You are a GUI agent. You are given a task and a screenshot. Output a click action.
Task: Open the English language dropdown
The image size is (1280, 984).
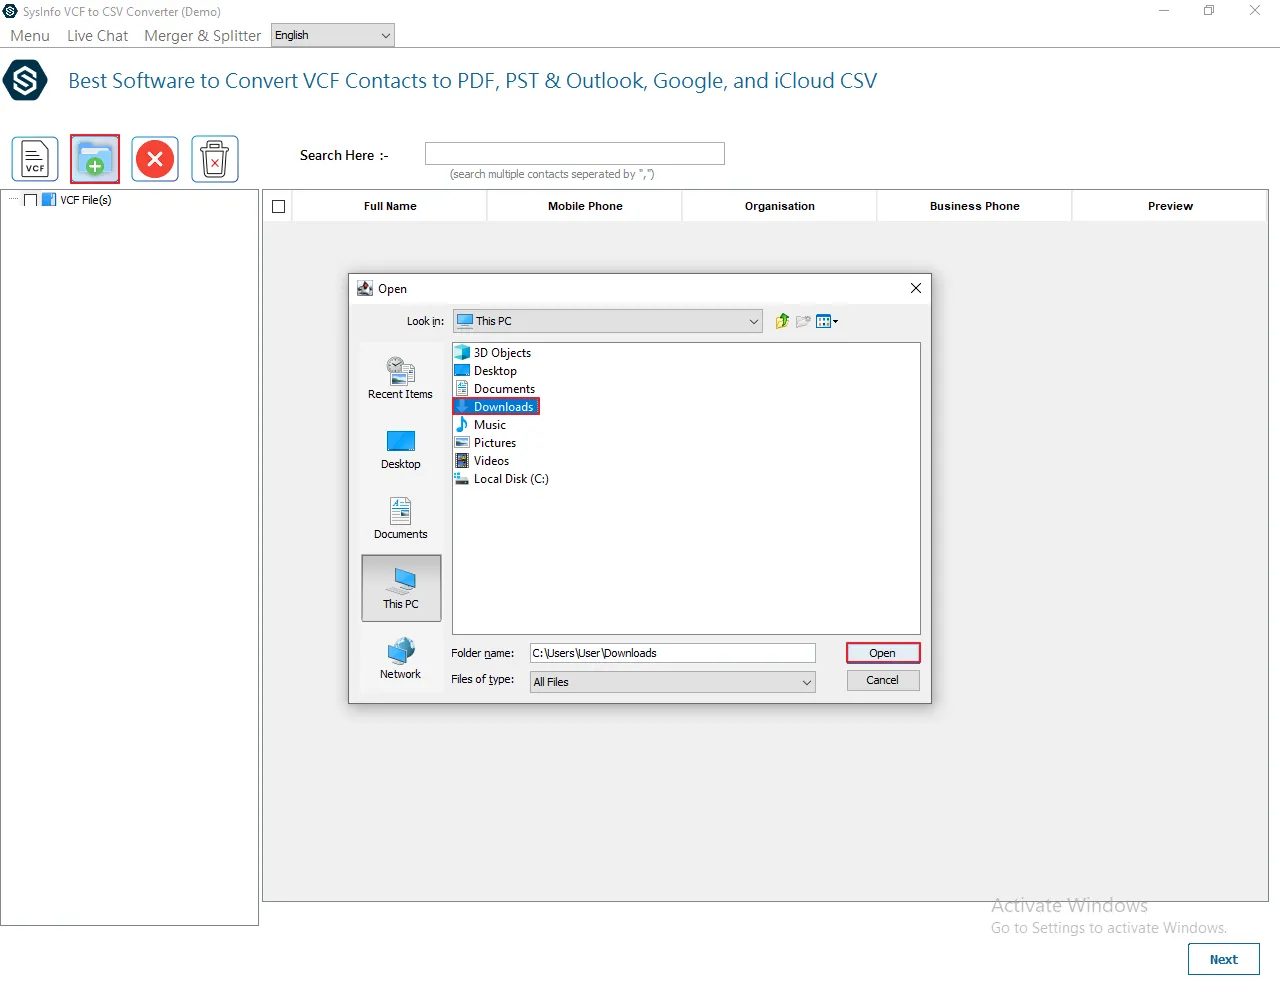point(333,36)
